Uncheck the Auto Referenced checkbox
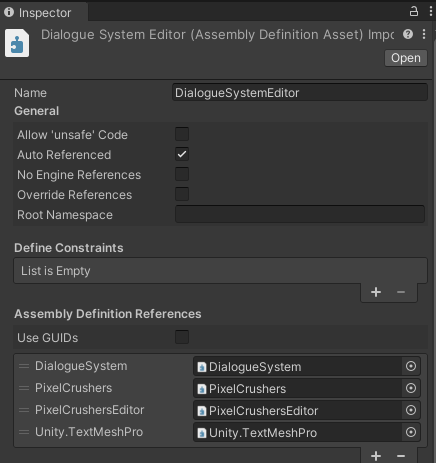Image resolution: width=436 pixels, height=463 pixels. click(182, 154)
